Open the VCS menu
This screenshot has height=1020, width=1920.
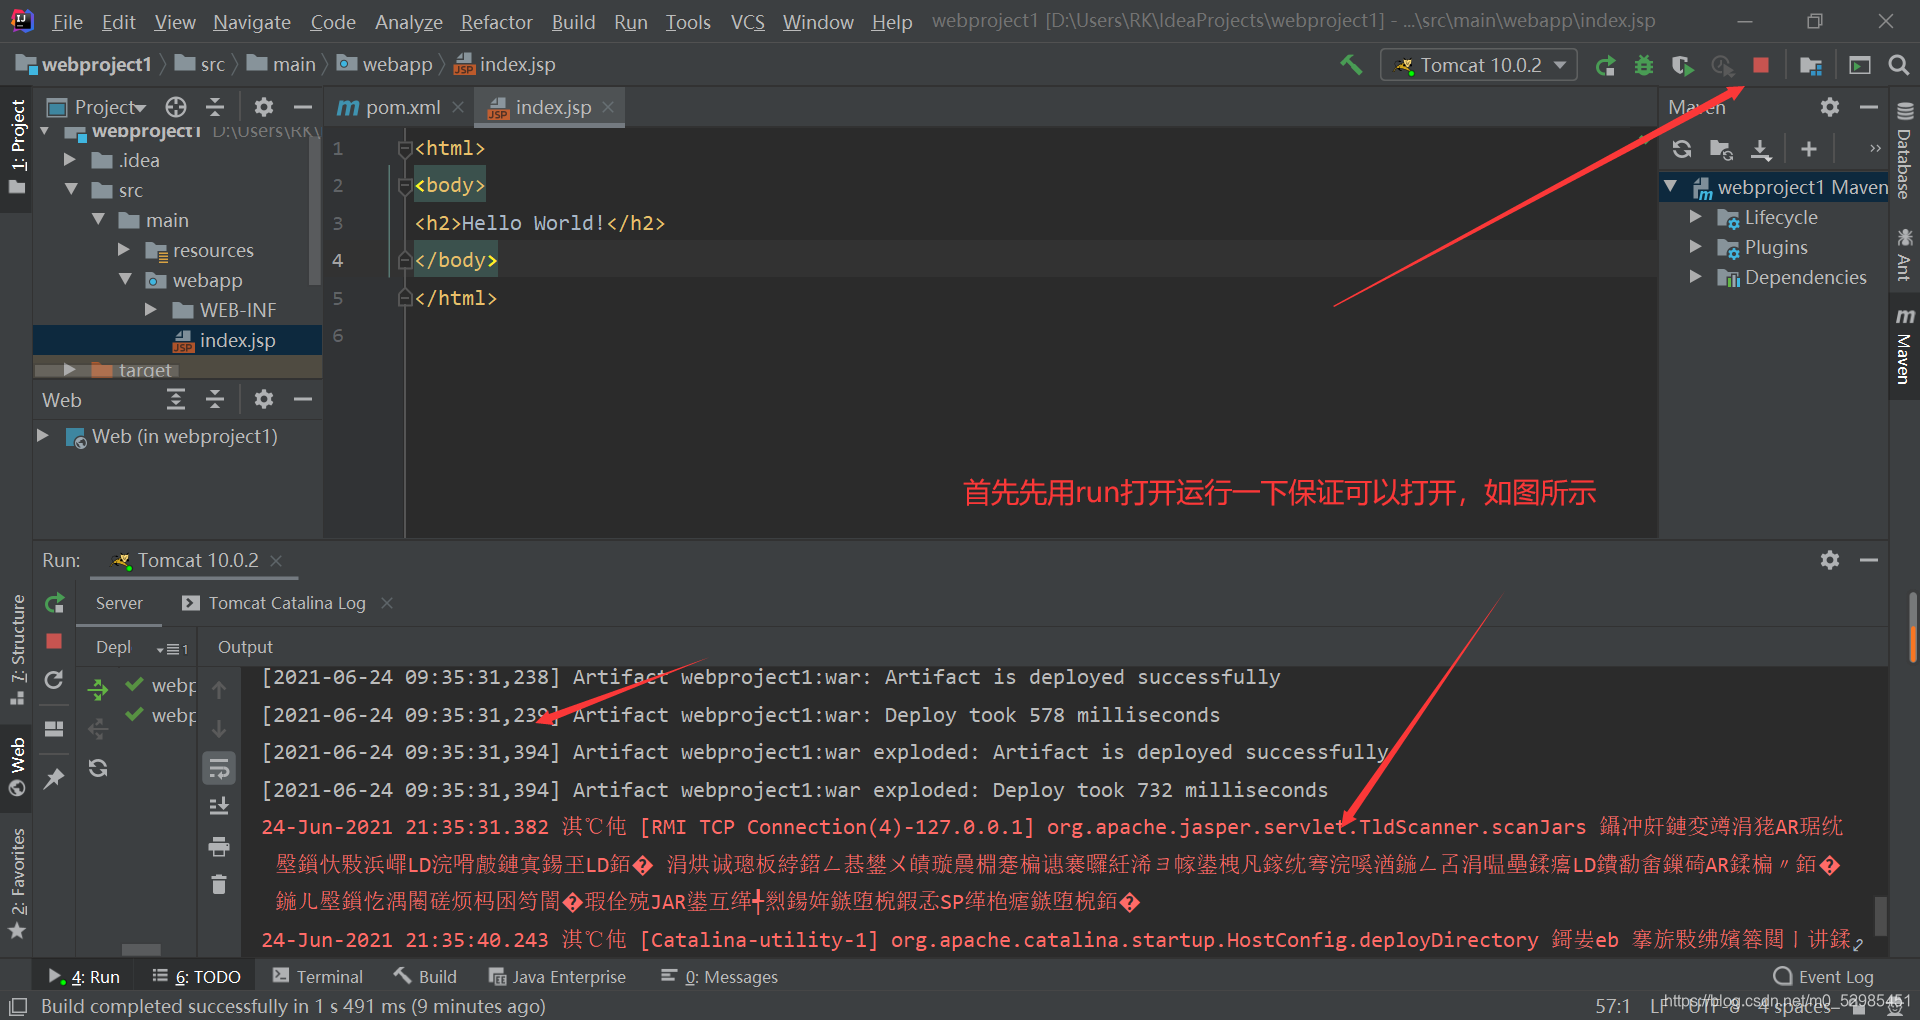(x=747, y=22)
